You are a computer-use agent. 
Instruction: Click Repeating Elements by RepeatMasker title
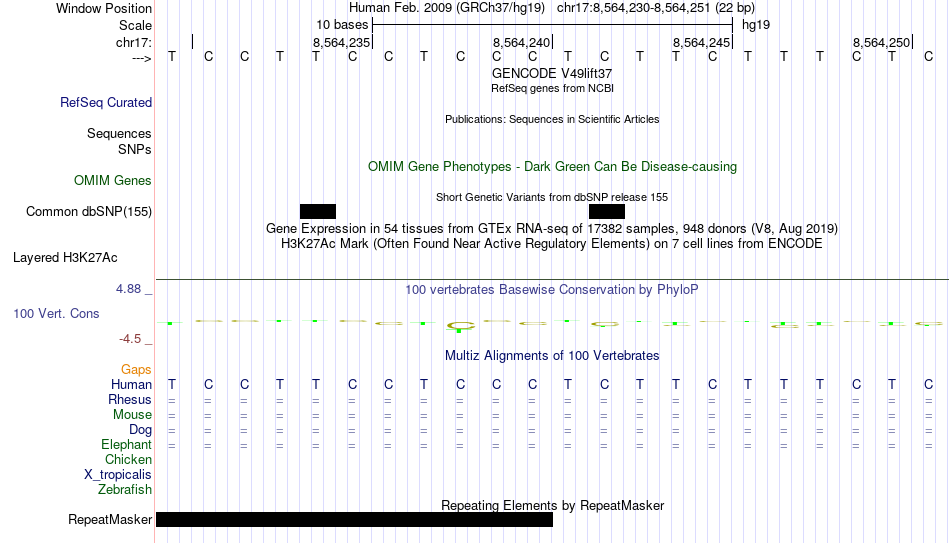[x=553, y=505]
